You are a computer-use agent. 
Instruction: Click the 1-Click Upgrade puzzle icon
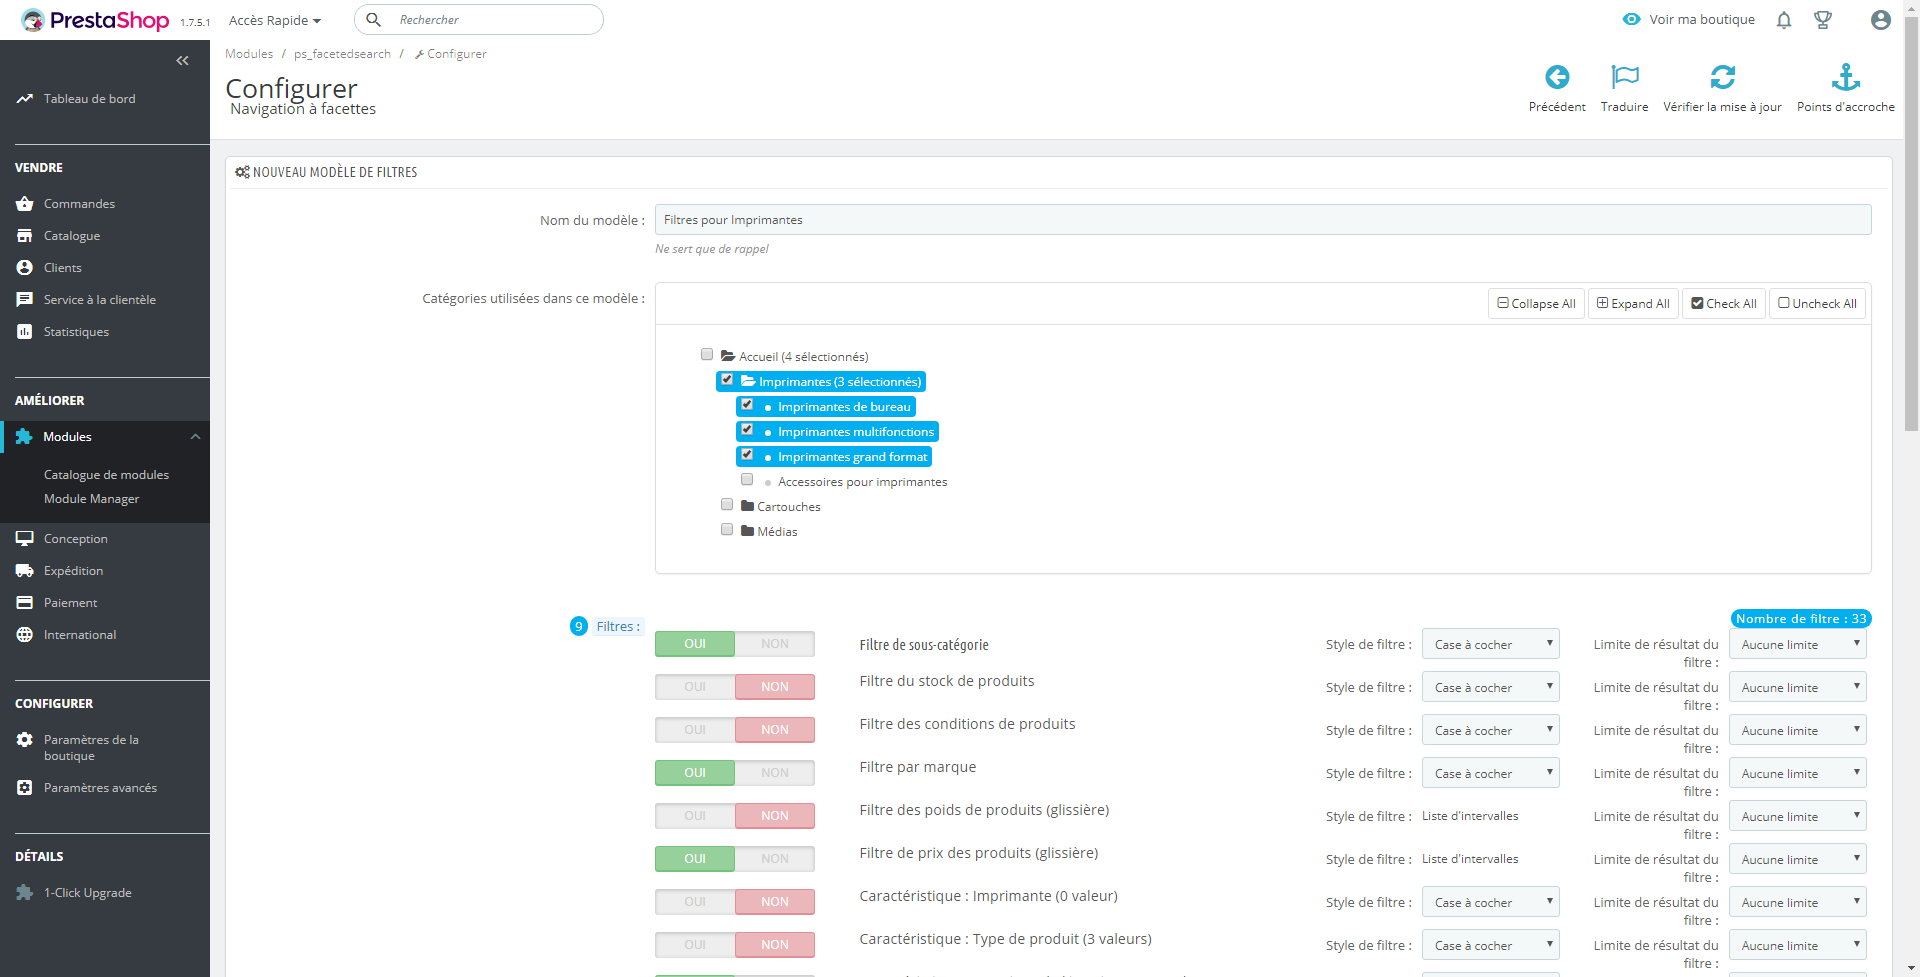[25, 893]
